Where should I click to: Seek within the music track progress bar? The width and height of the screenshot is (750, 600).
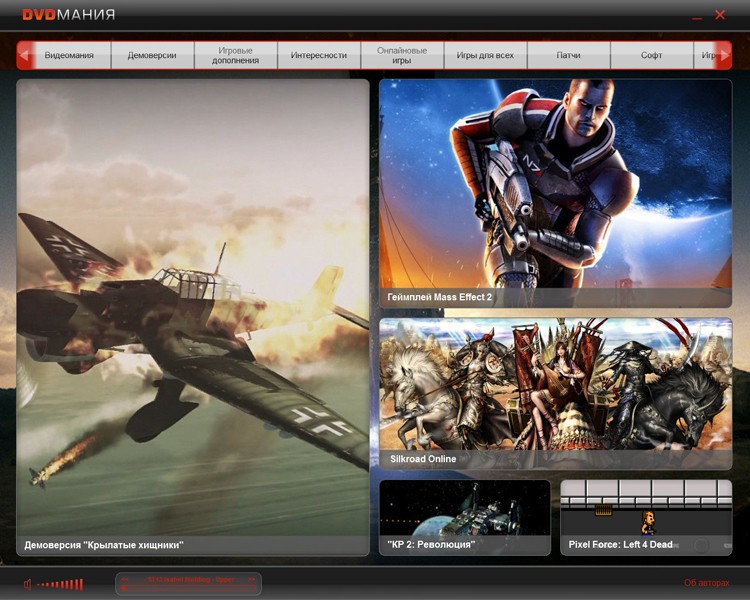(x=188, y=589)
